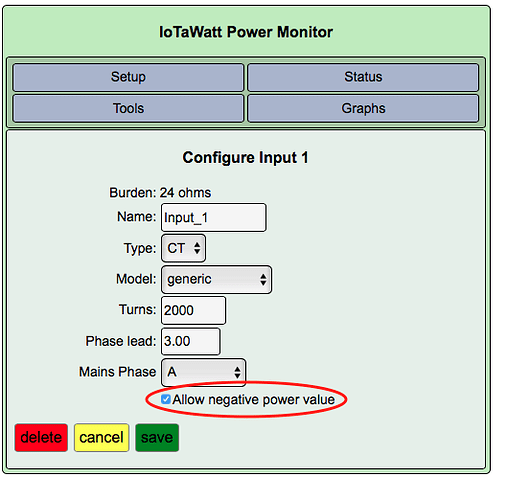Uncheck Allow negative power value checkbox

point(166,399)
